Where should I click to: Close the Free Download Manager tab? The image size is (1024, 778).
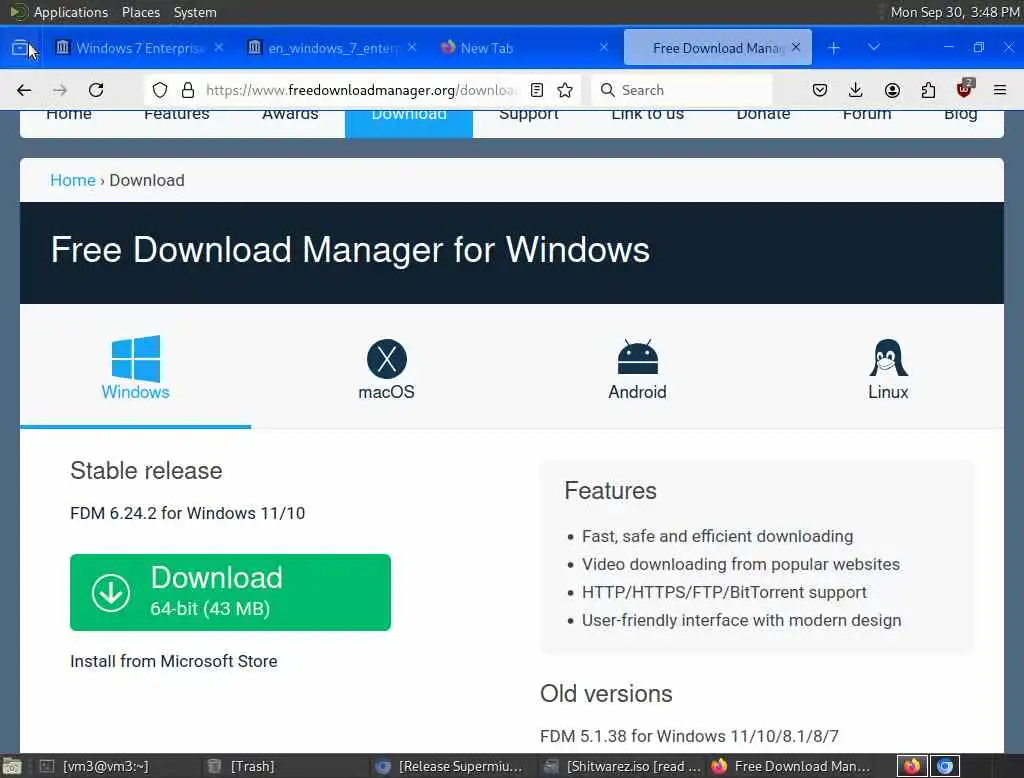[x=796, y=48]
